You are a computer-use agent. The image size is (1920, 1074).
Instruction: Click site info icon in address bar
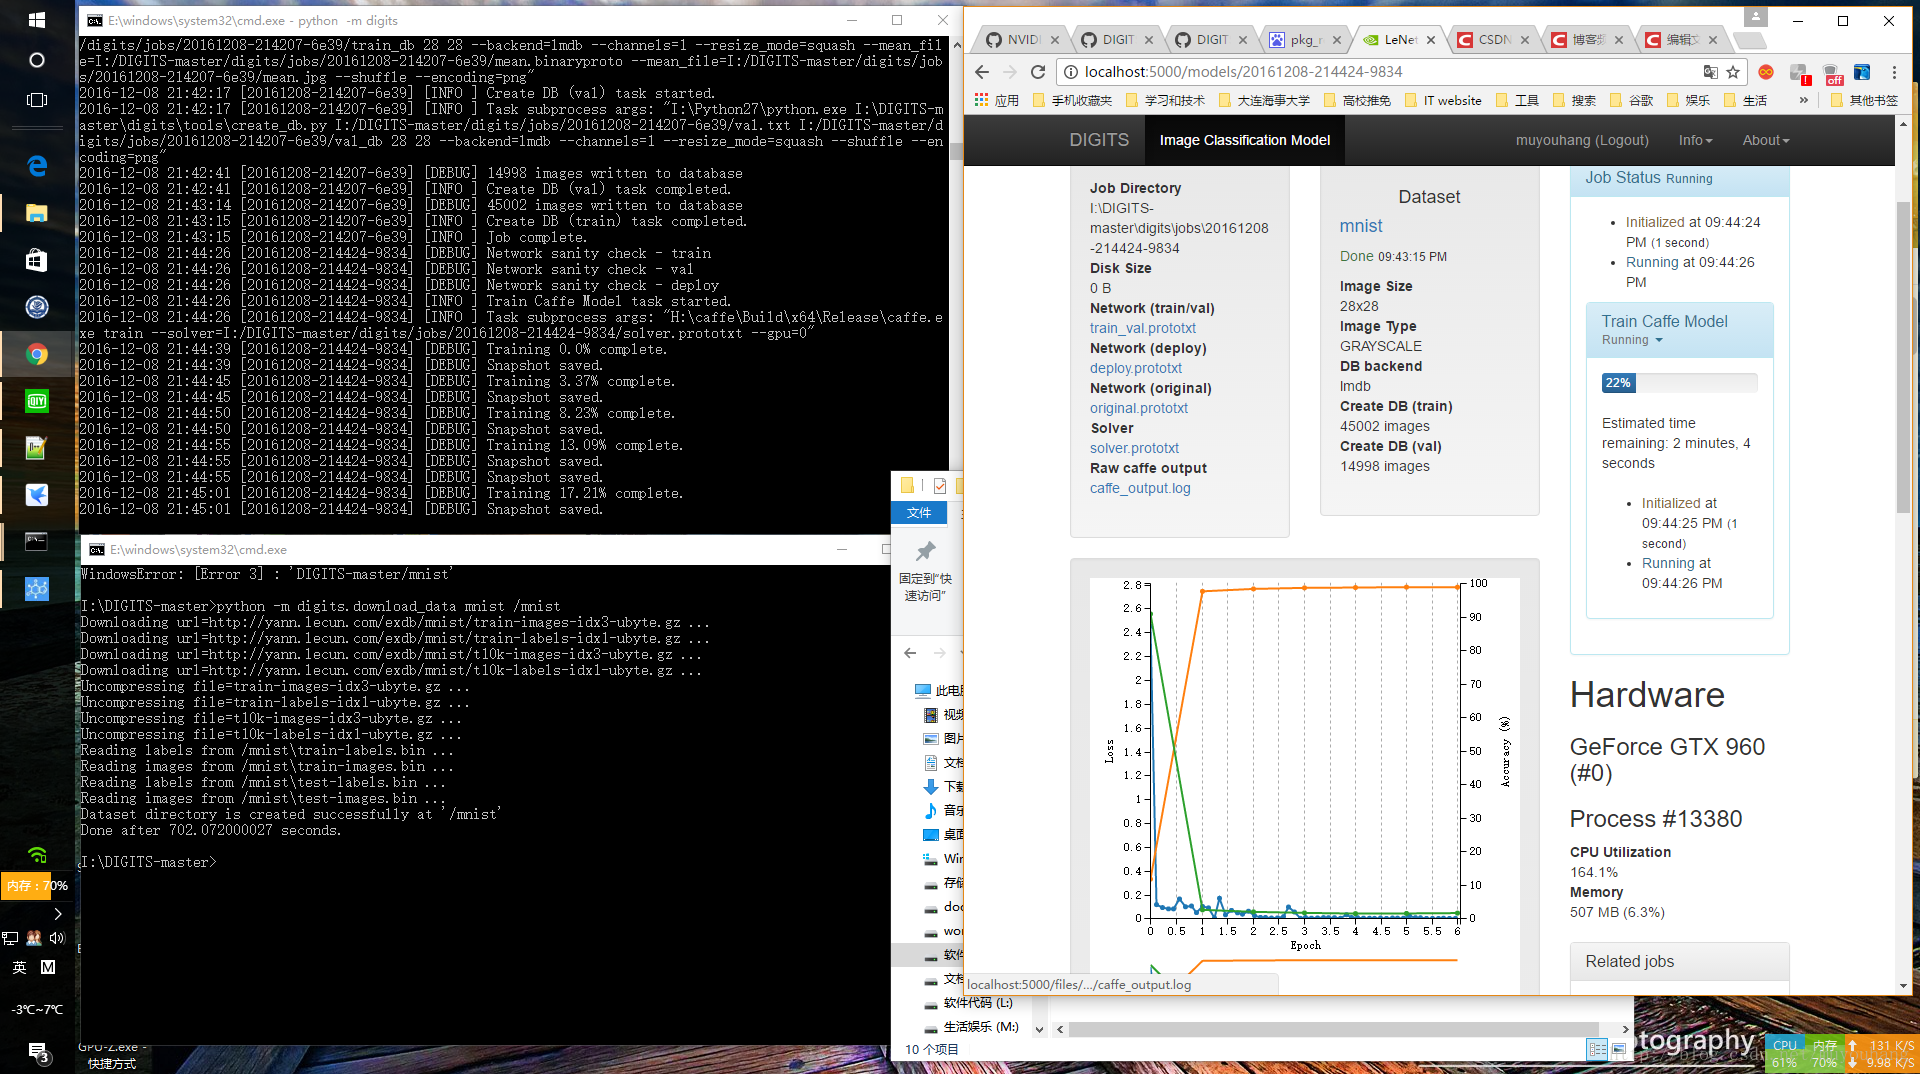[1070, 72]
